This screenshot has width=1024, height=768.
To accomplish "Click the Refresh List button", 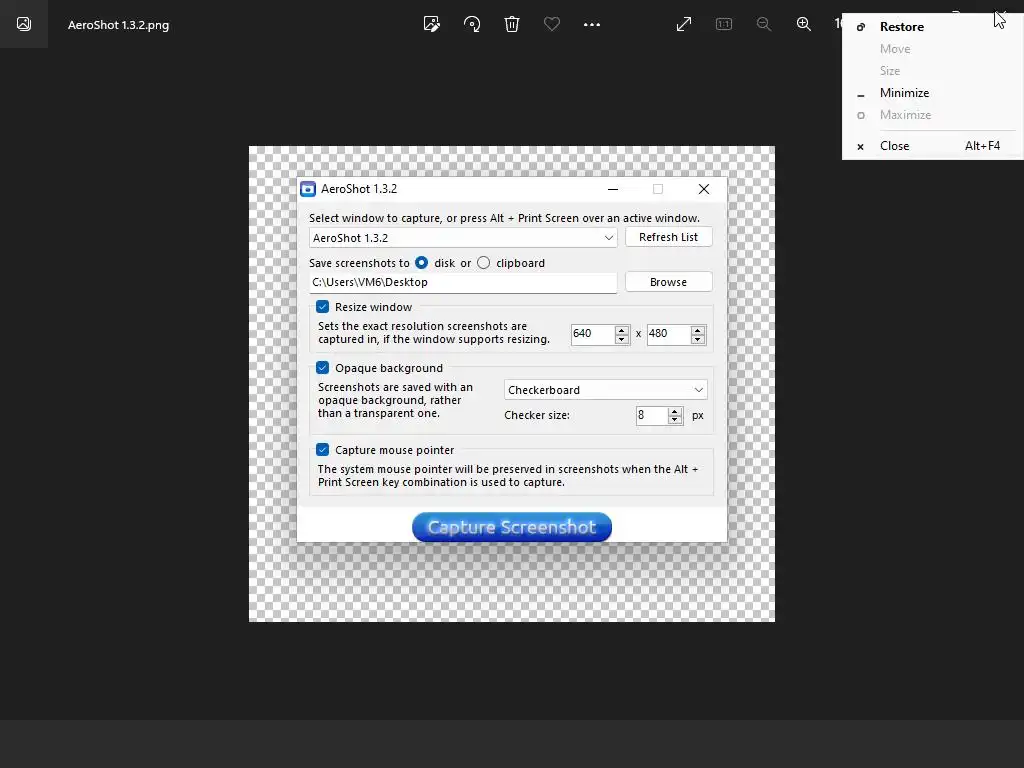I will coord(668,237).
